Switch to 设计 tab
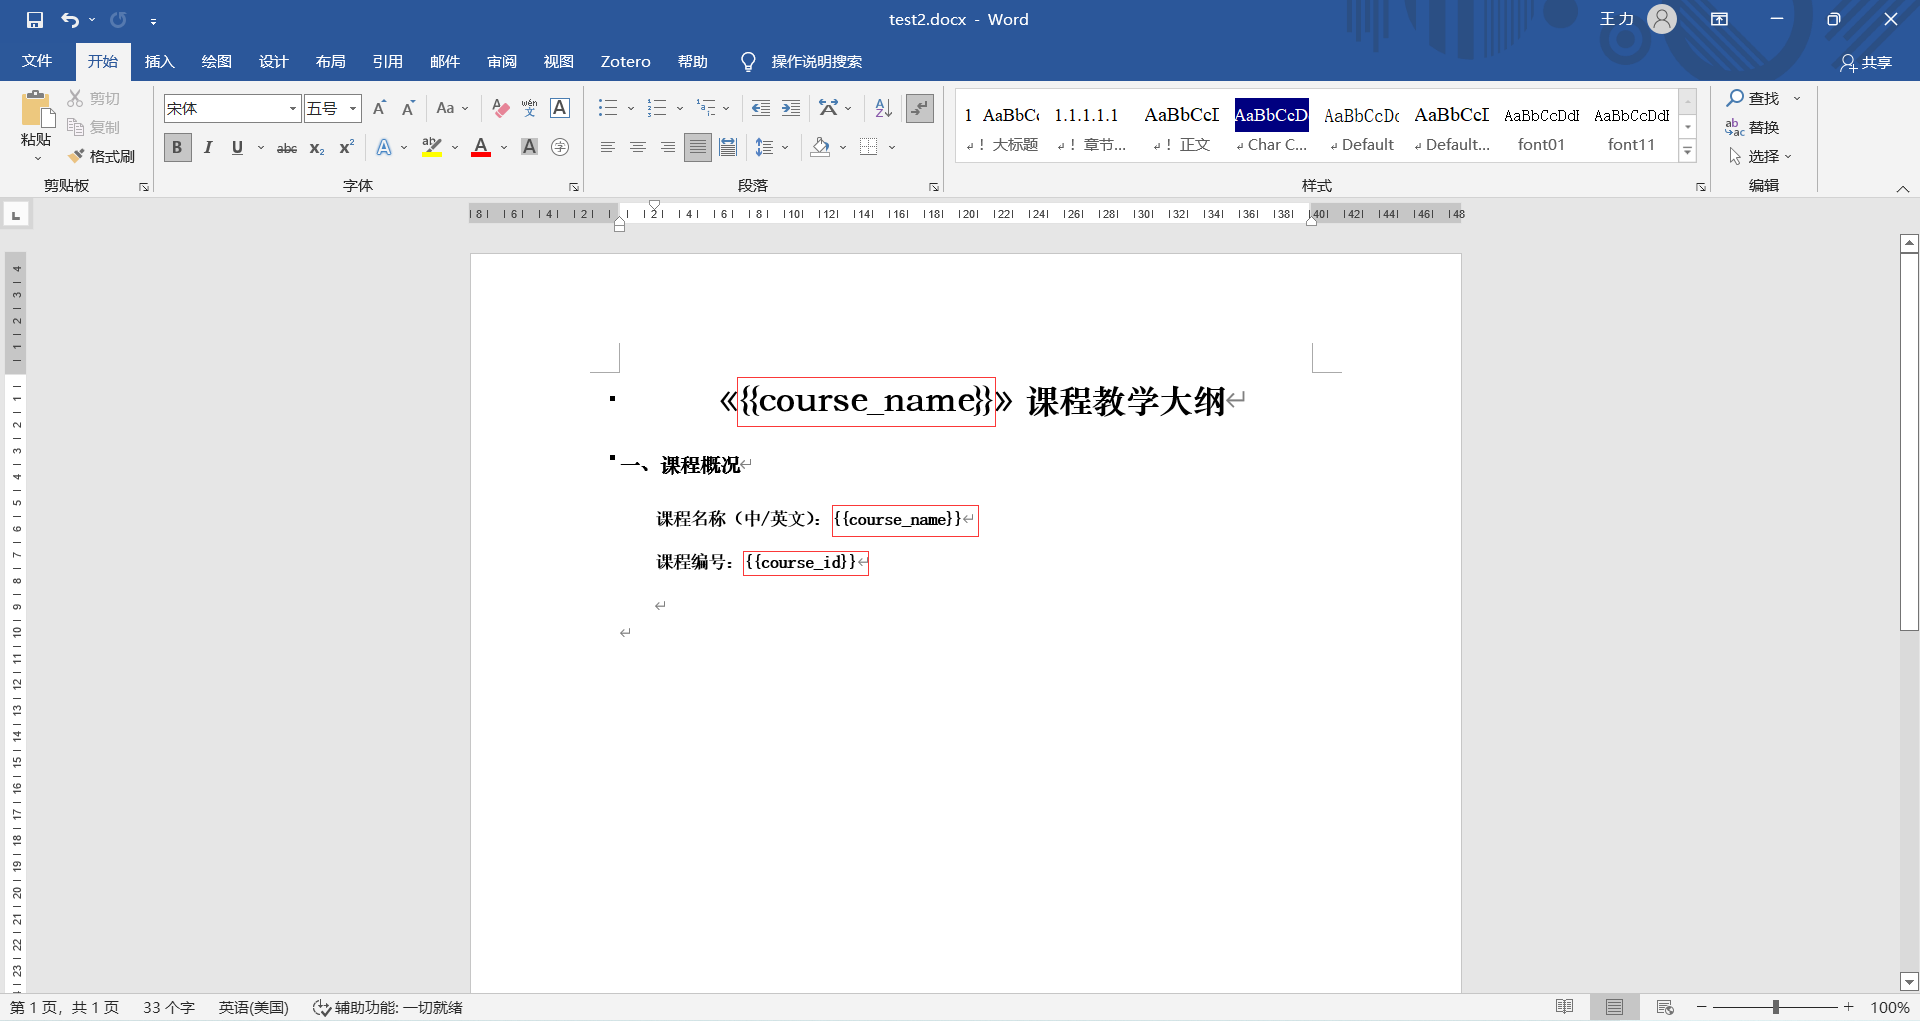 pyautogui.click(x=274, y=62)
